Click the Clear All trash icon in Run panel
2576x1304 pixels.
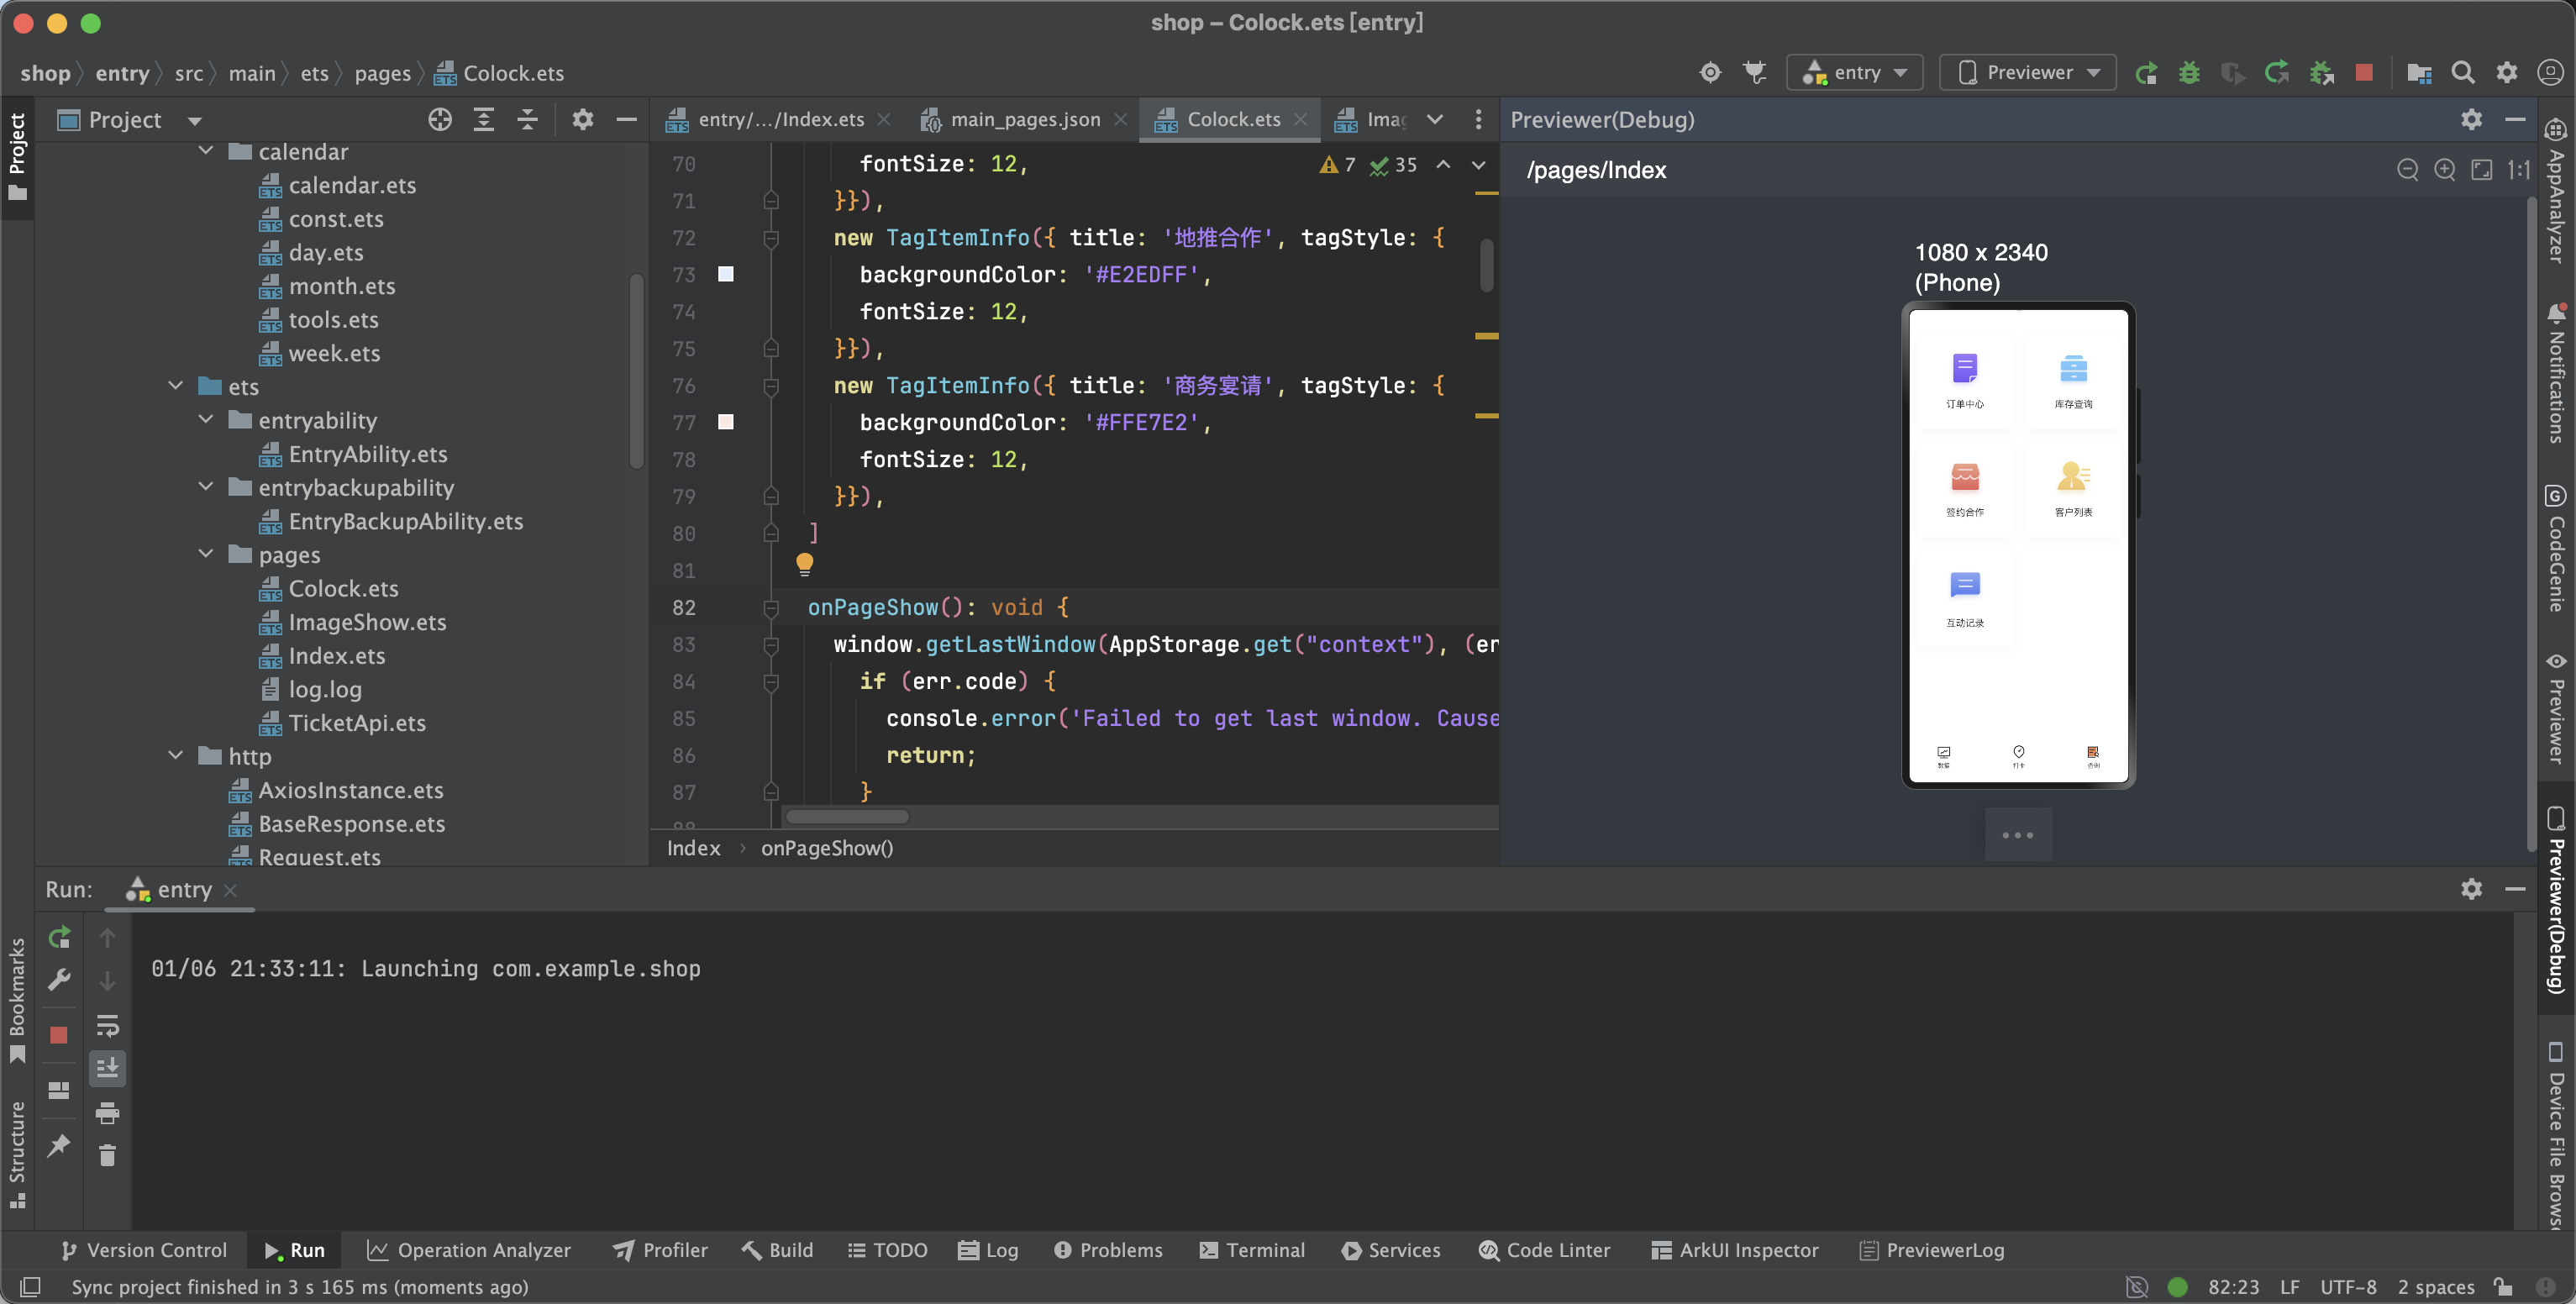[107, 1156]
